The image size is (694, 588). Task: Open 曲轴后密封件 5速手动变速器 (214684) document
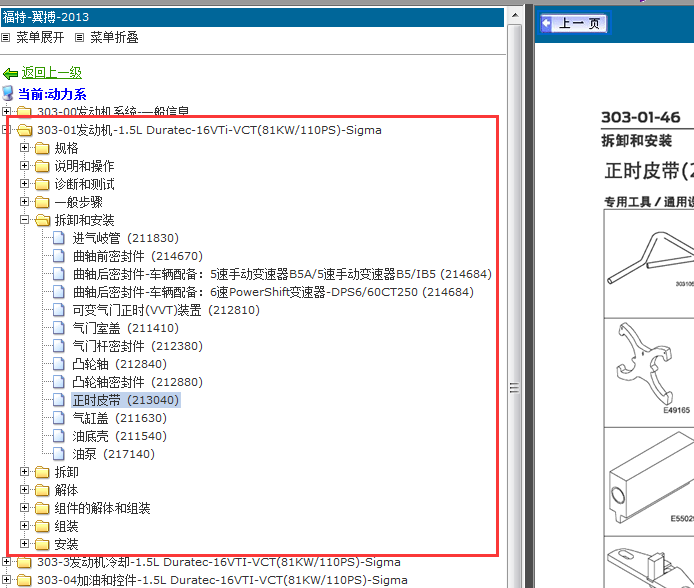(282, 274)
